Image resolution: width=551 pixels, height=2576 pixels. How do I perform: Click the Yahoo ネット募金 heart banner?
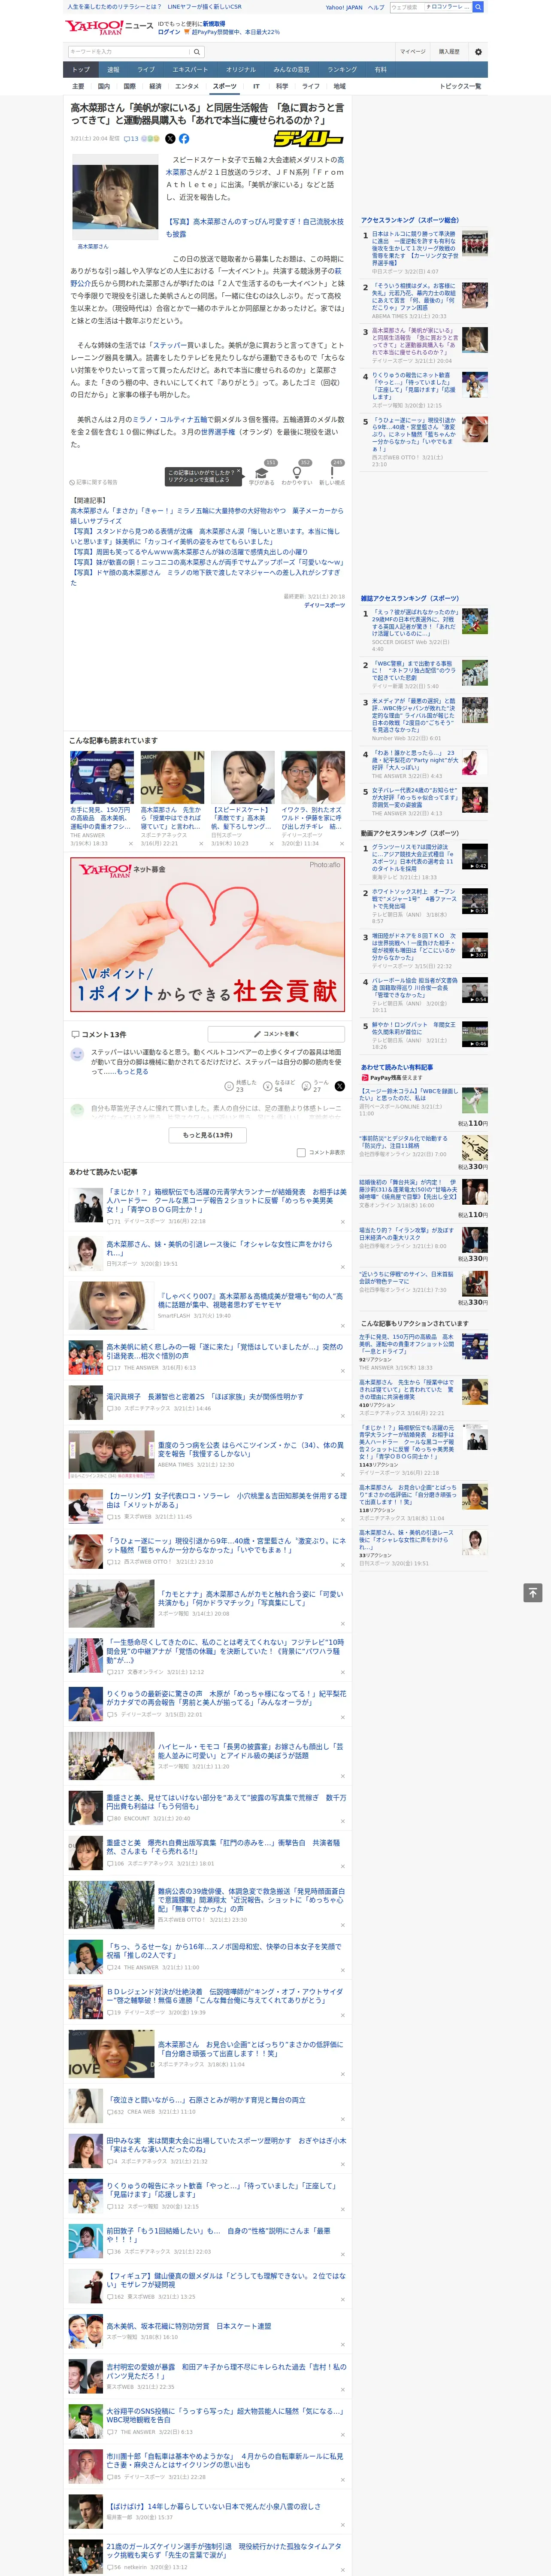click(x=208, y=934)
